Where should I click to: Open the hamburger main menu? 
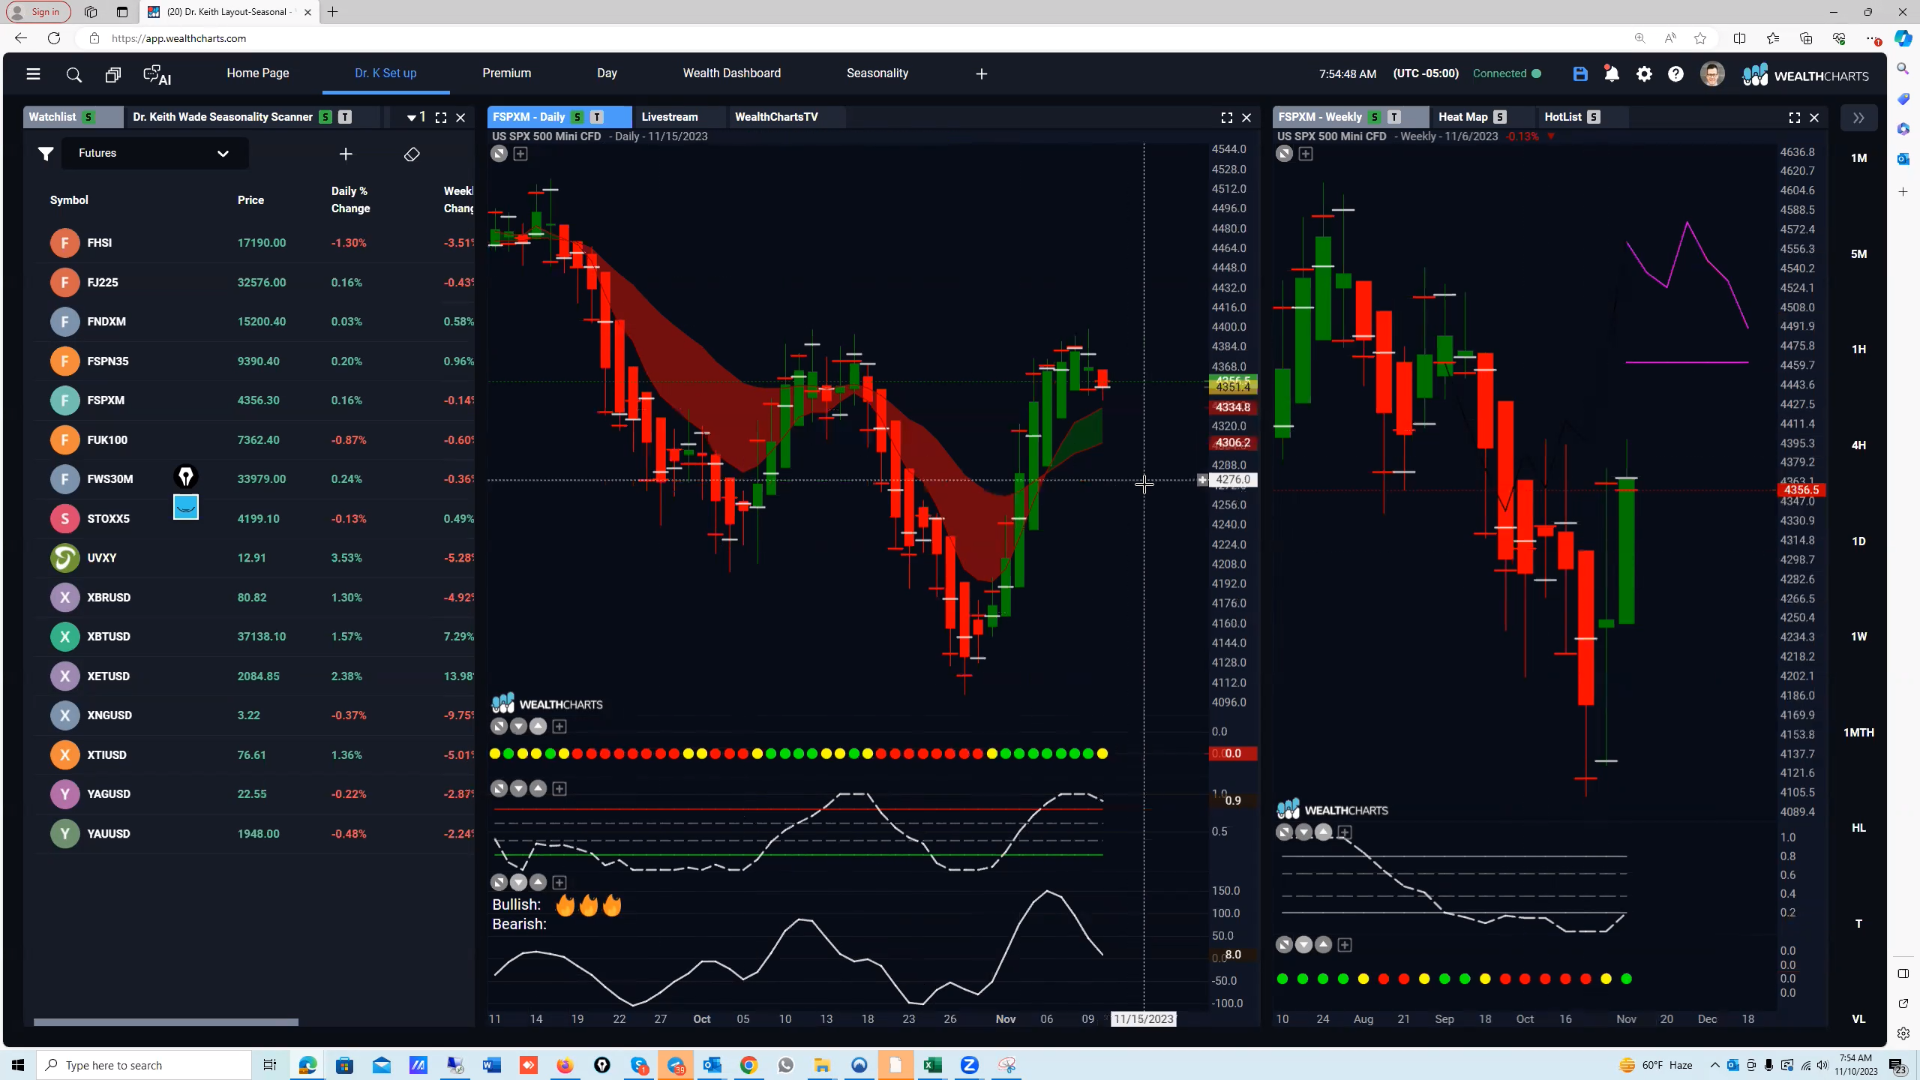point(33,74)
